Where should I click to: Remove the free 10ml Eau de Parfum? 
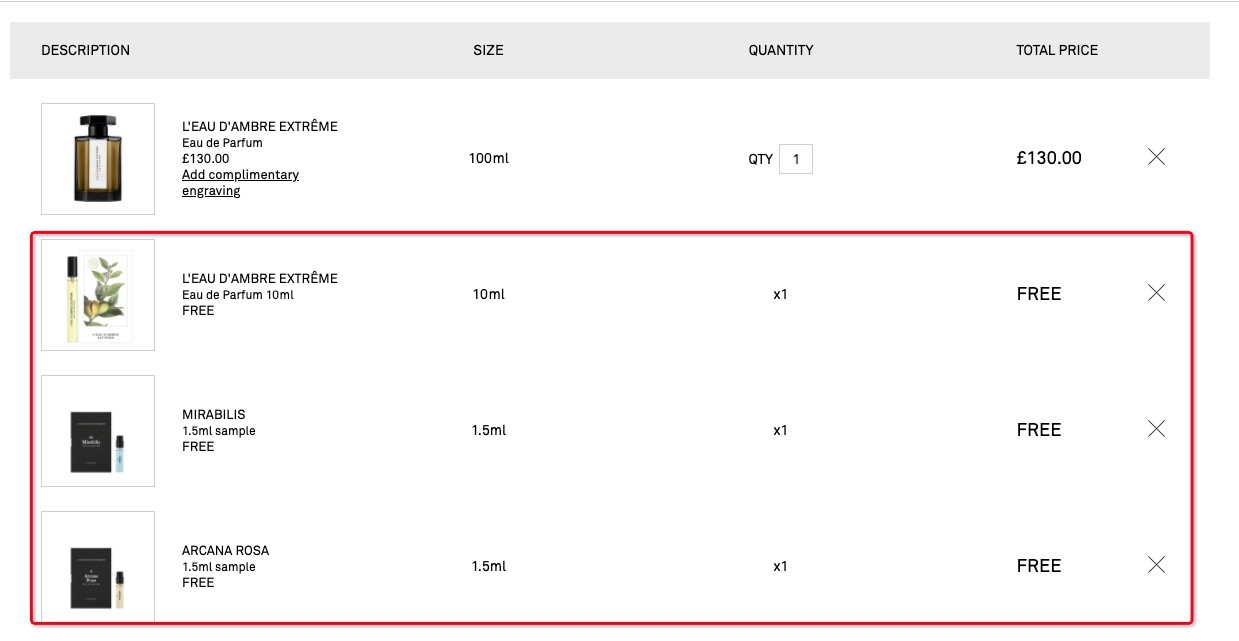[1156, 293]
